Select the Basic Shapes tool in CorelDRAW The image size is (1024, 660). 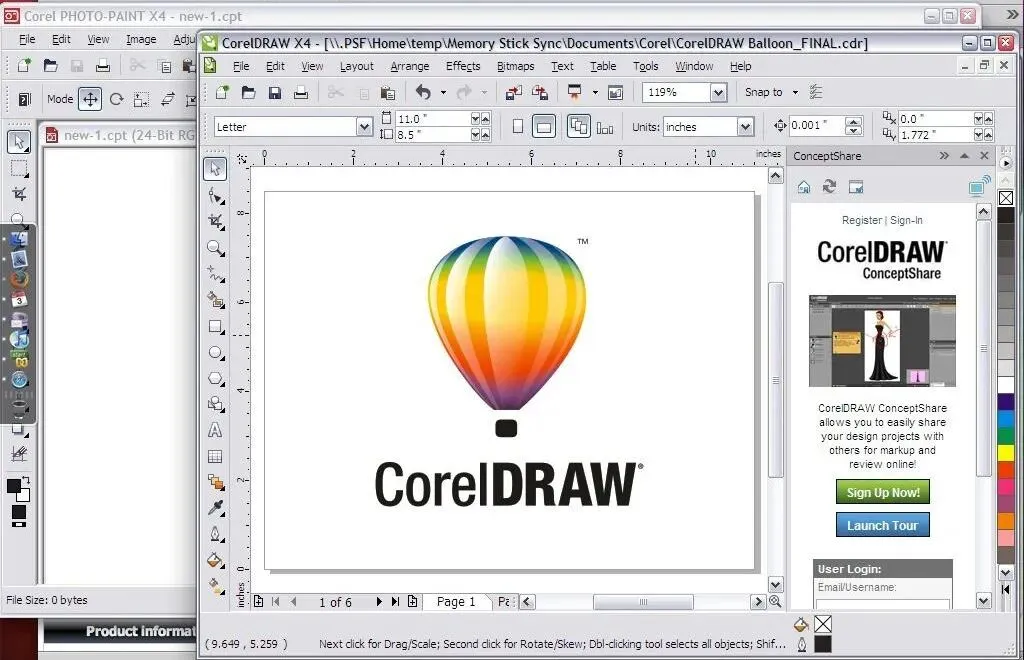(x=216, y=405)
